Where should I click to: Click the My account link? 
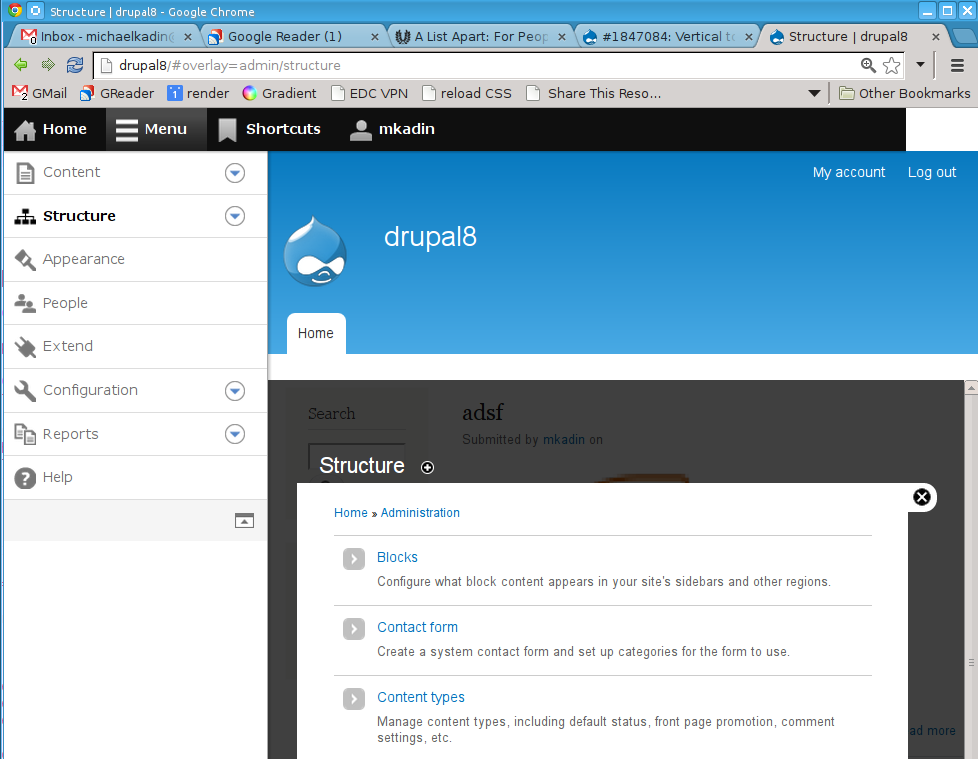pos(848,173)
